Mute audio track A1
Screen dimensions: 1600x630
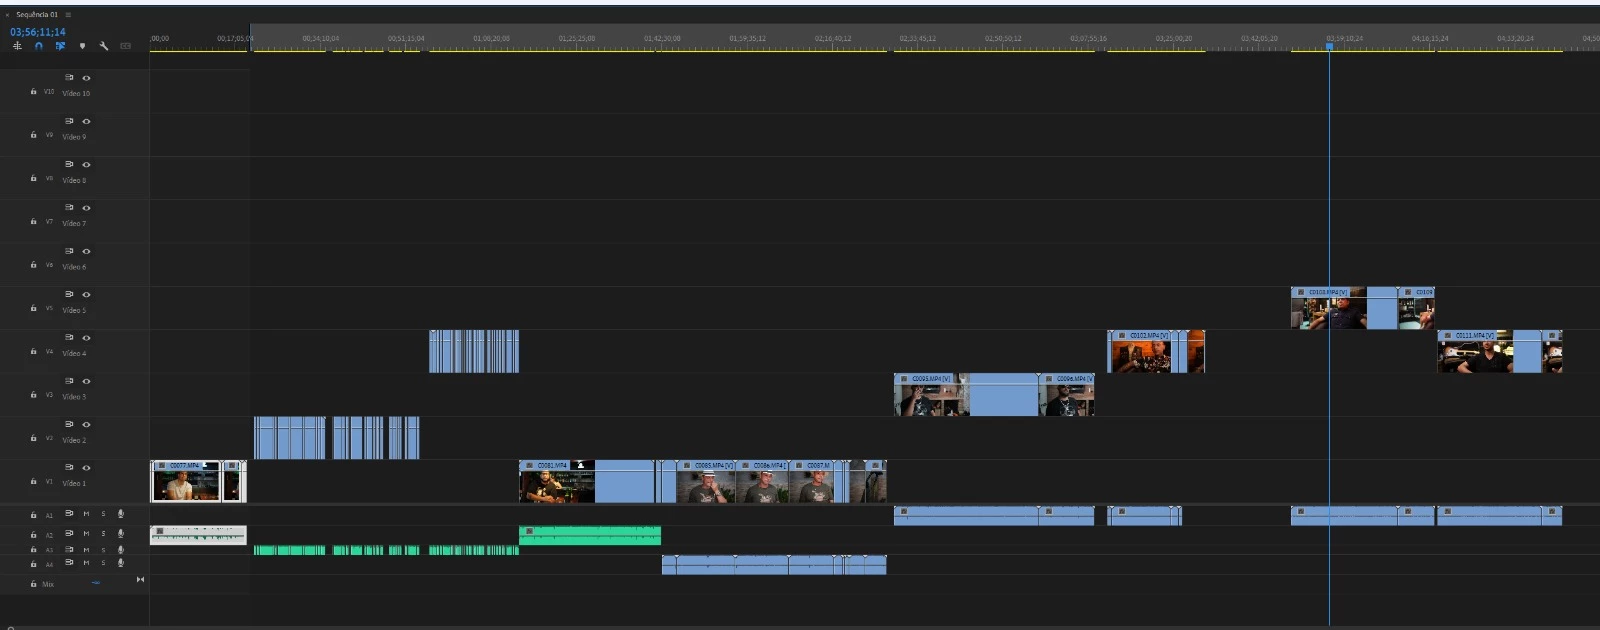pos(86,514)
